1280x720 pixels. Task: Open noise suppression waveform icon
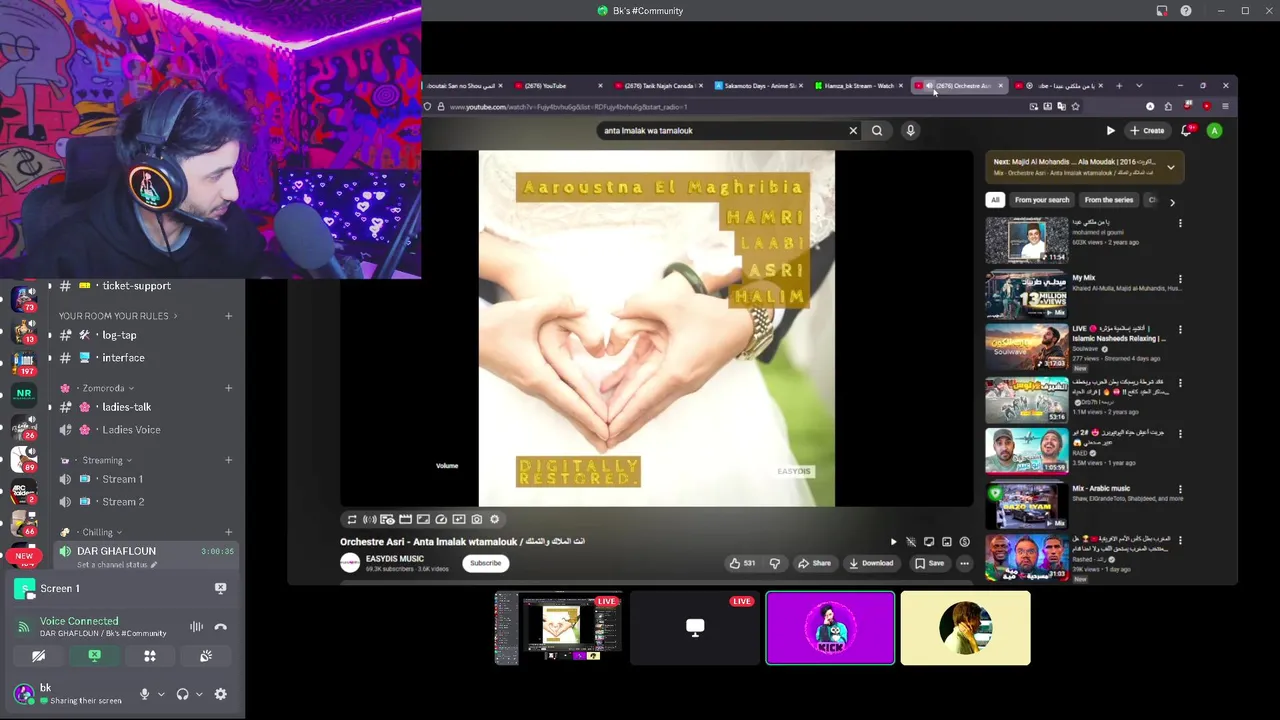(196, 627)
